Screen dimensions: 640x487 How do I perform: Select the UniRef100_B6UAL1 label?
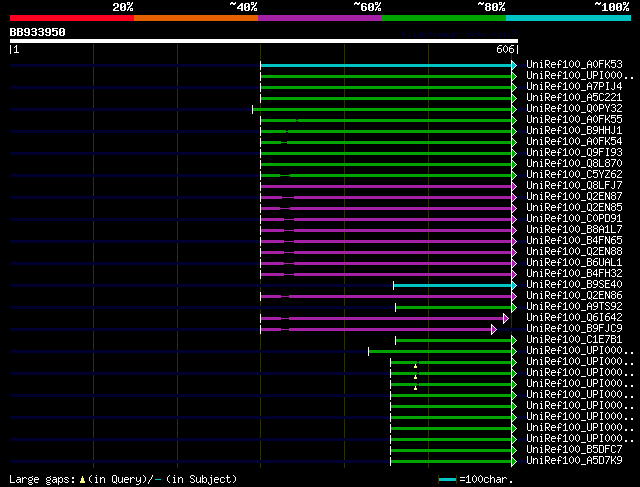574,263
